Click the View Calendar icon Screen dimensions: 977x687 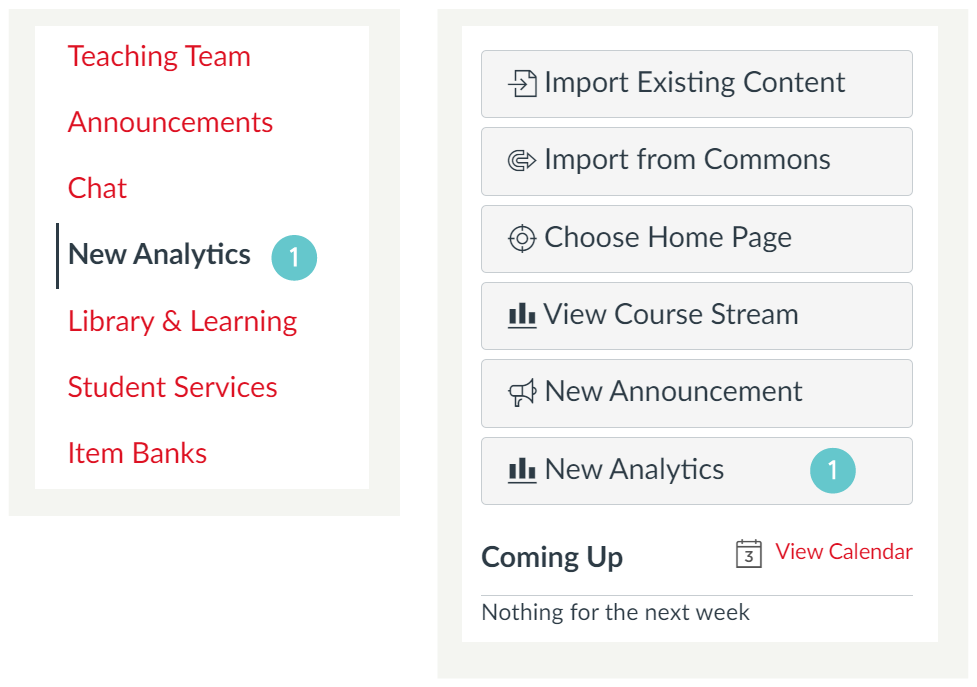coord(749,552)
